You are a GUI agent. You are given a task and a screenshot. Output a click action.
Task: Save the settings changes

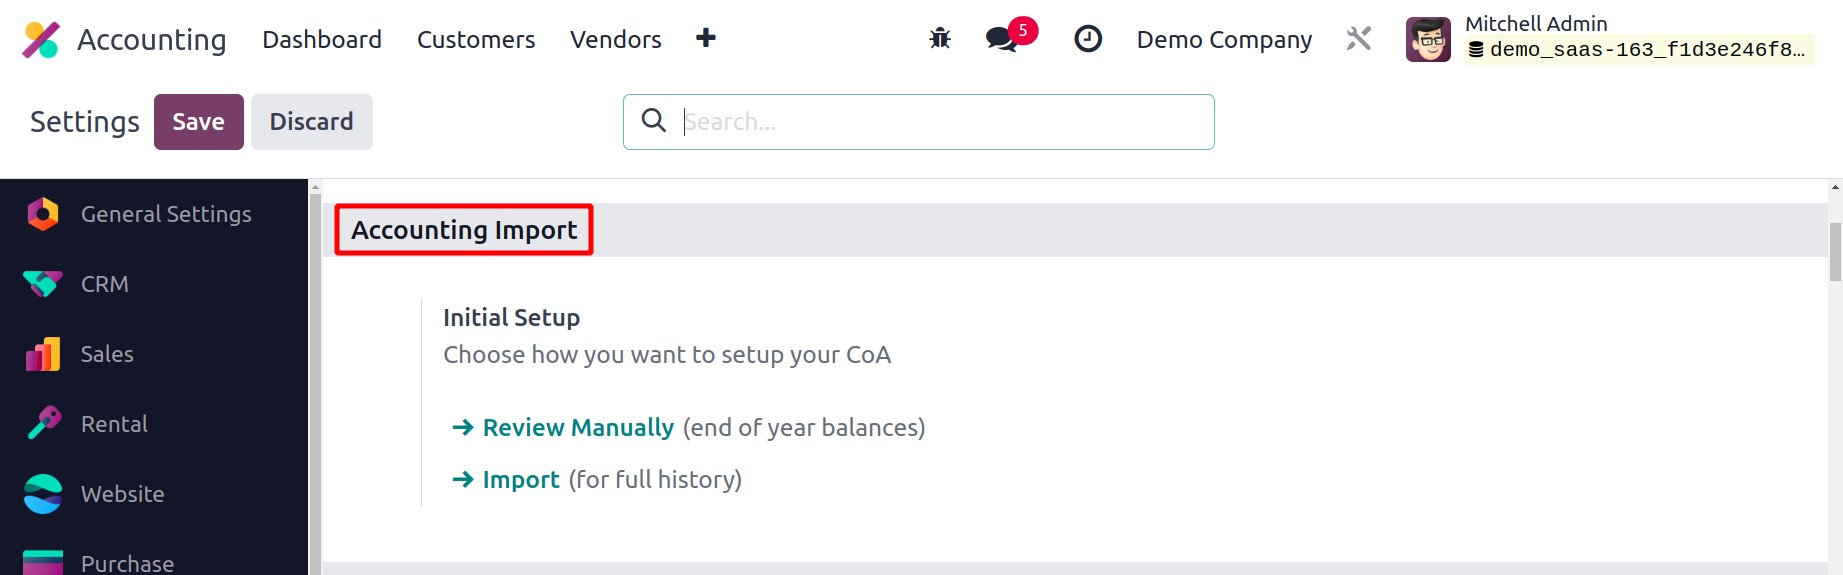pos(198,122)
